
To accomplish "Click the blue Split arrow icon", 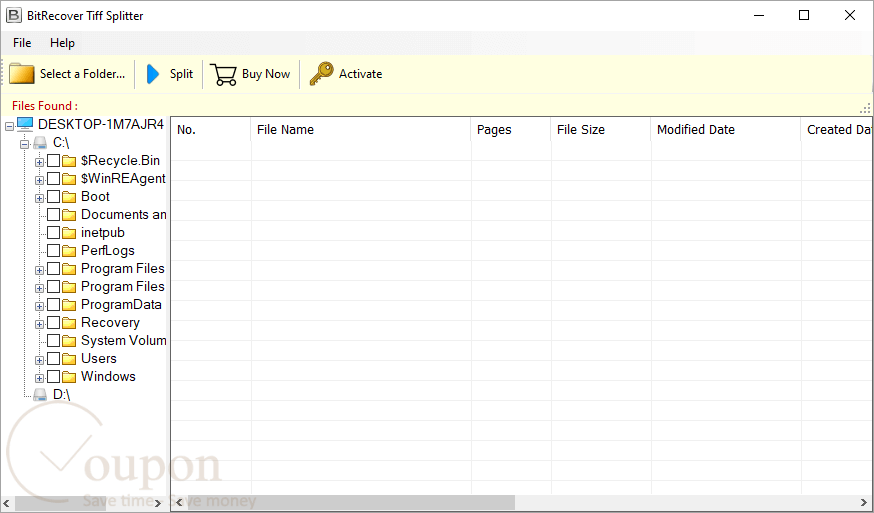I will [x=153, y=74].
